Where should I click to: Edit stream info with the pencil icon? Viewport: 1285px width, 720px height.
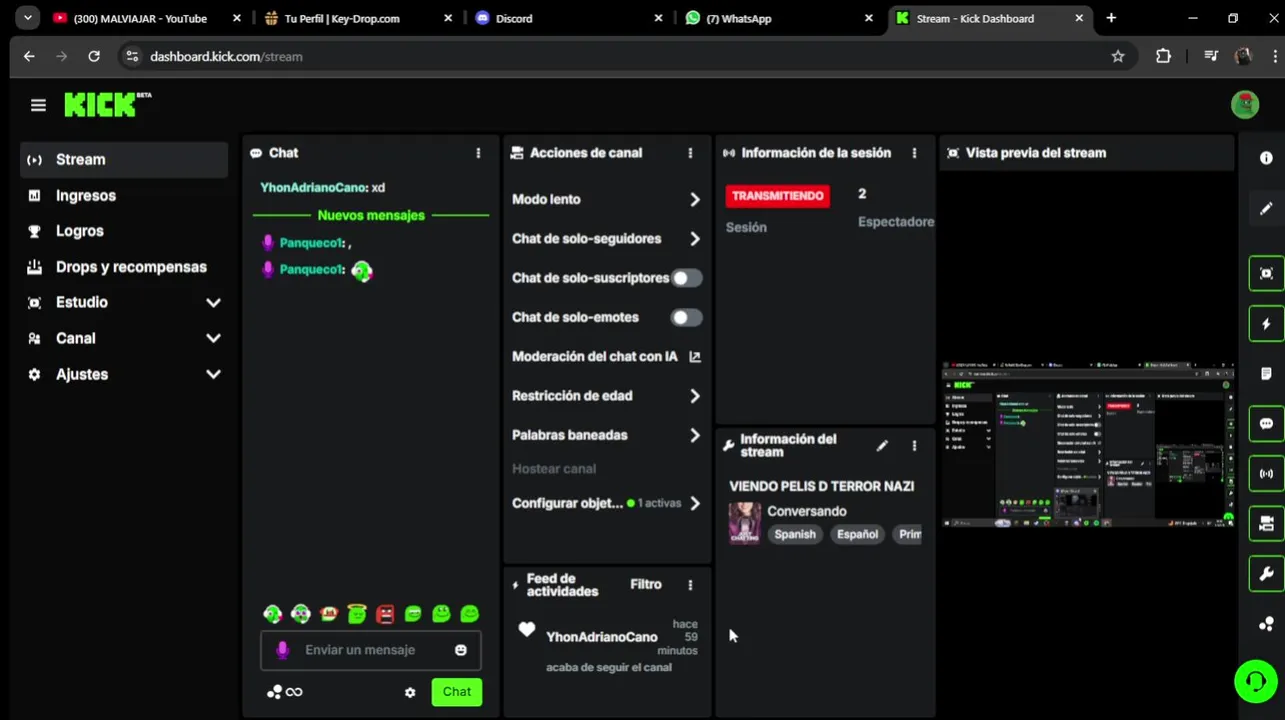(x=882, y=446)
